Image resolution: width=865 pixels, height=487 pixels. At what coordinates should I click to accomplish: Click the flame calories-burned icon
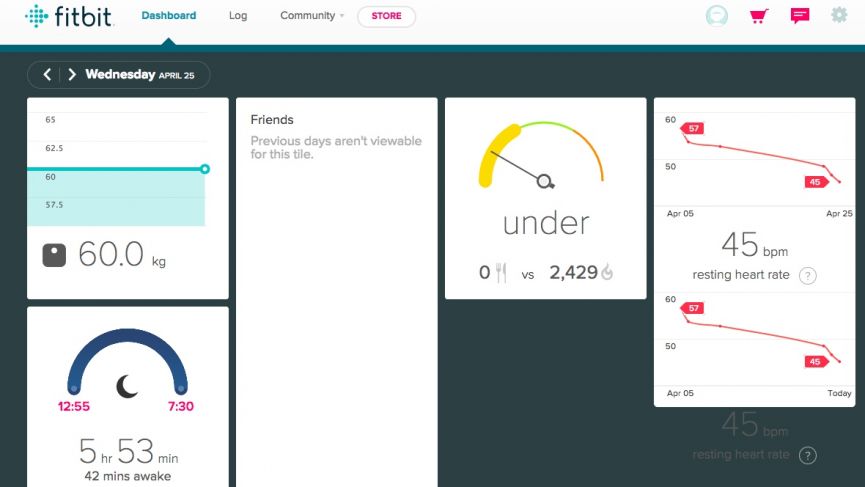pos(606,272)
